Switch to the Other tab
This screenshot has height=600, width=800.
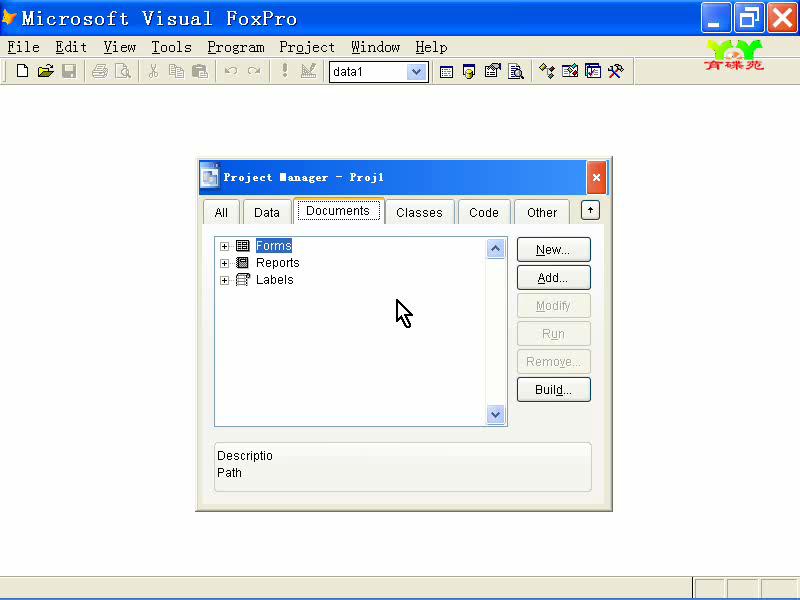pyautogui.click(x=542, y=212)
